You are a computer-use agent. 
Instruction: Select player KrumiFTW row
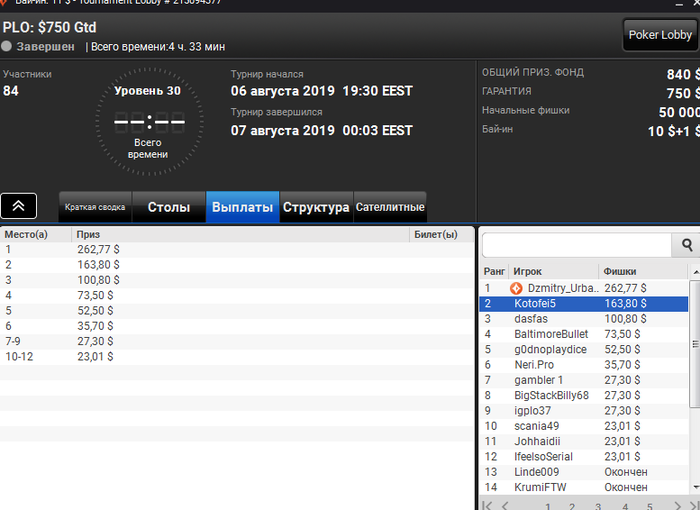[584, 487]
